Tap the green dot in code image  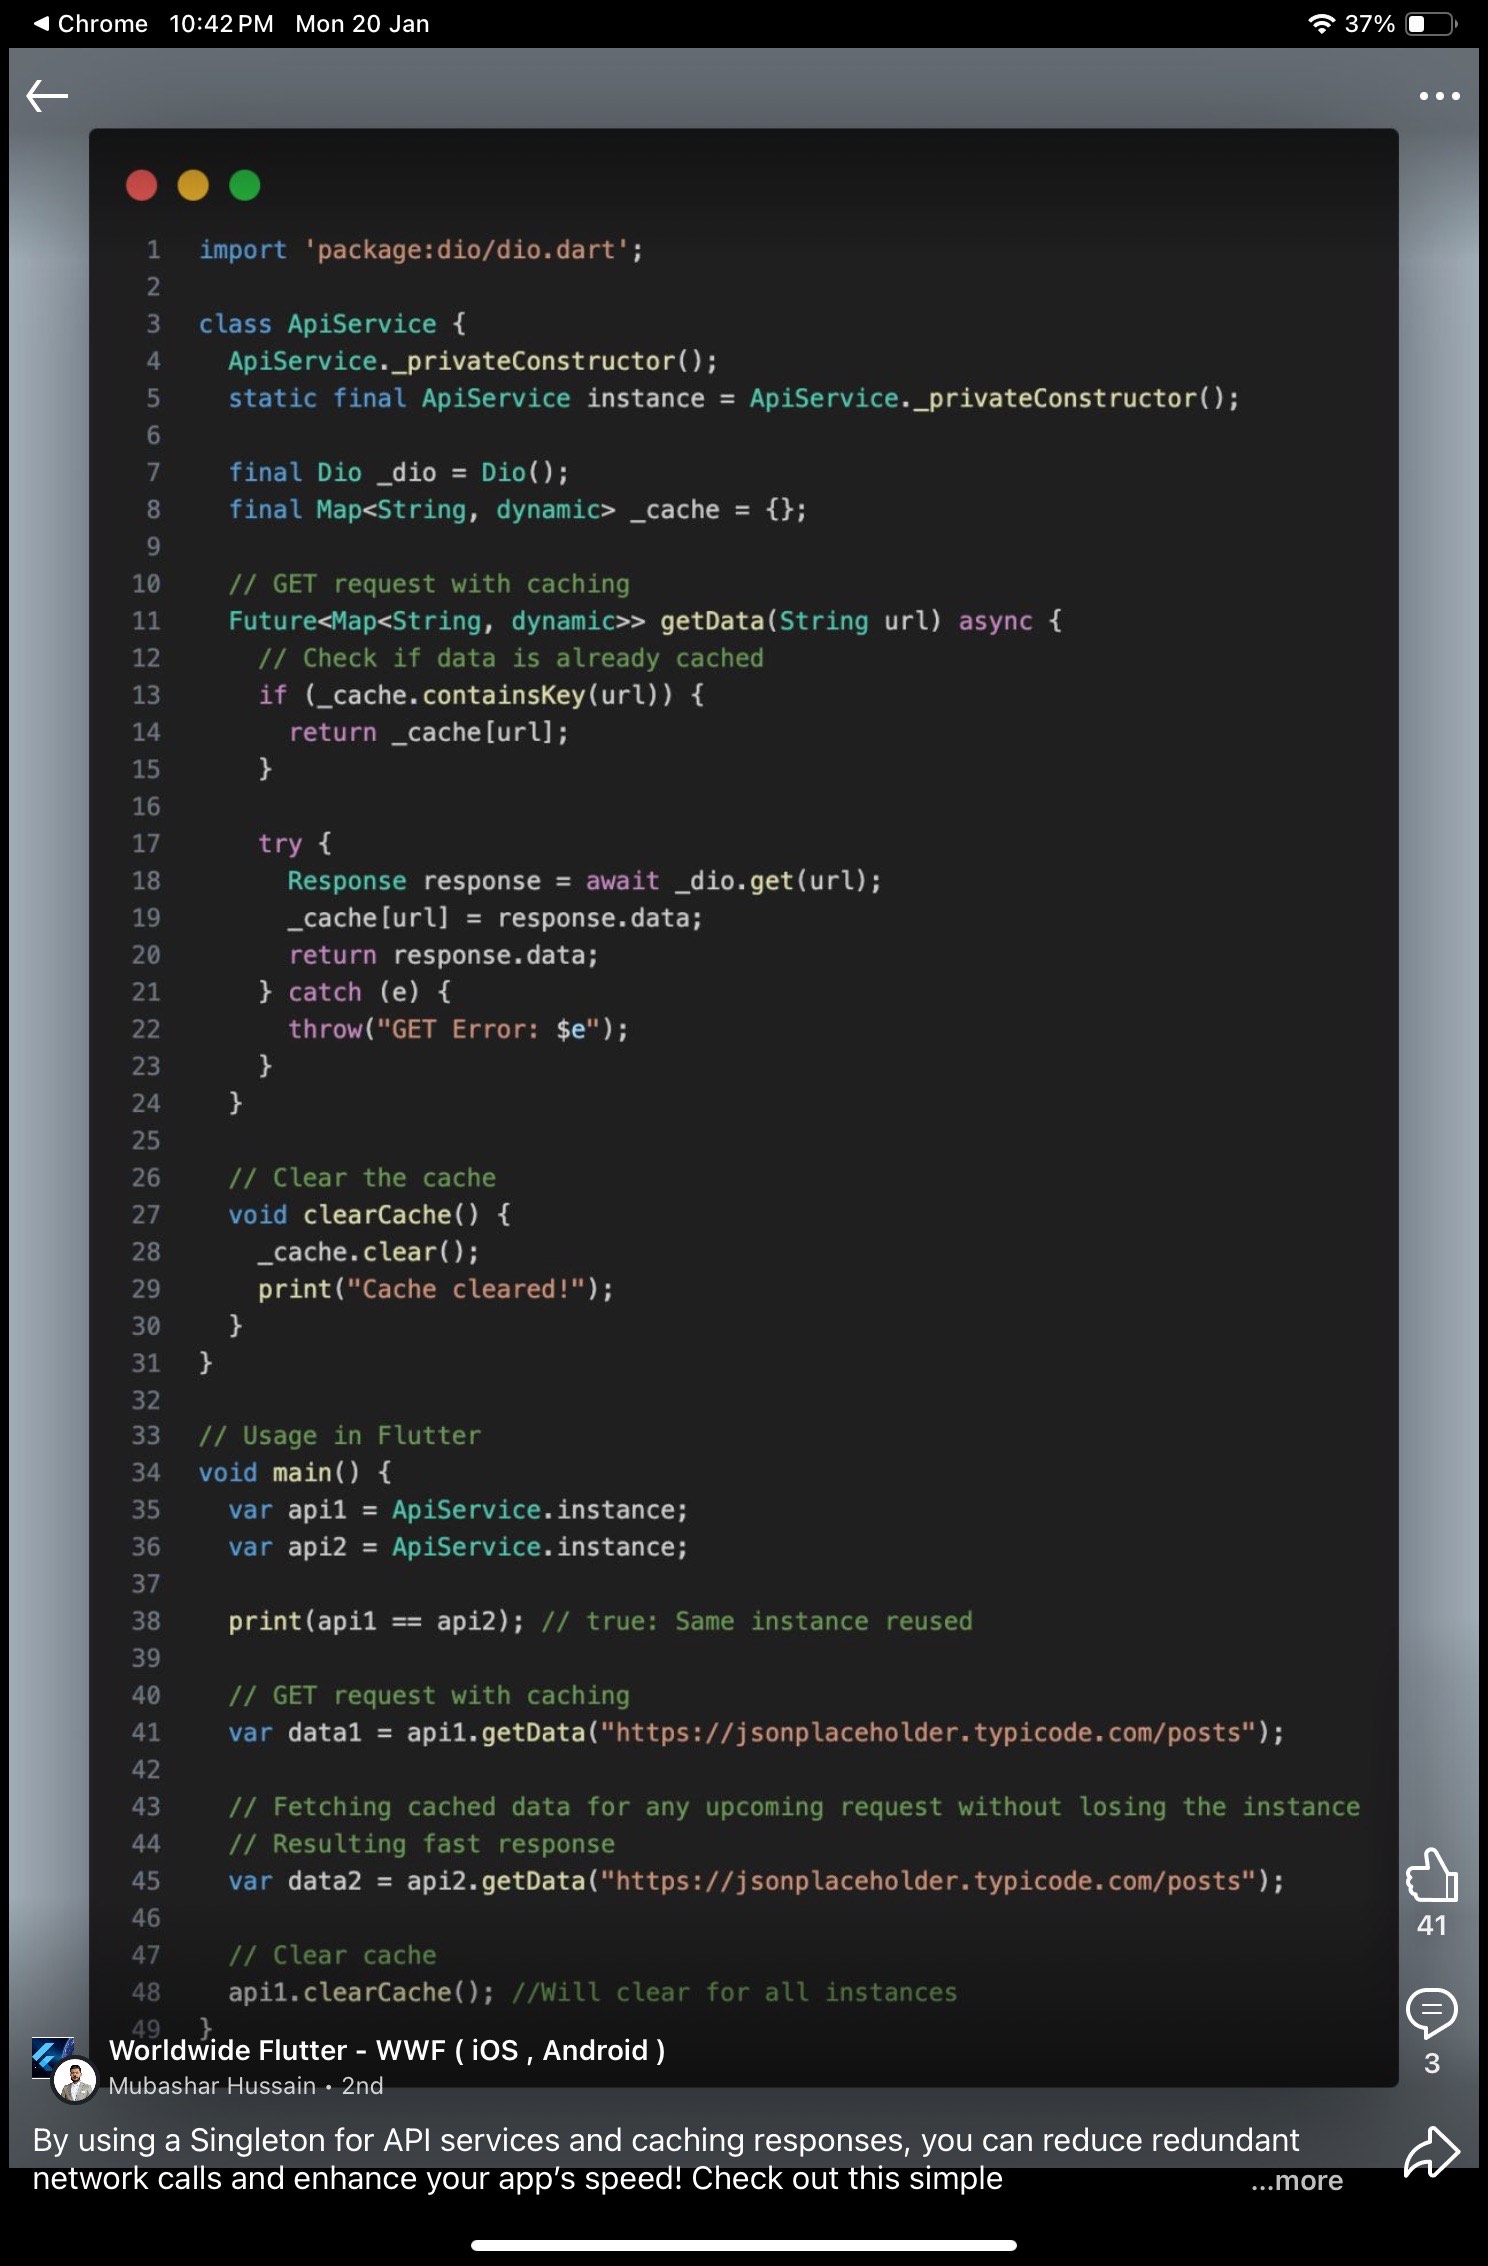point(245,185)
